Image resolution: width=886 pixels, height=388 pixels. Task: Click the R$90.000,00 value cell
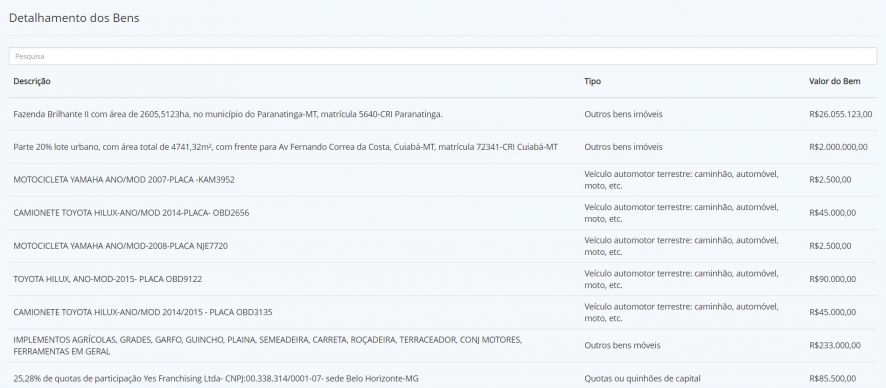pos(832,279)
